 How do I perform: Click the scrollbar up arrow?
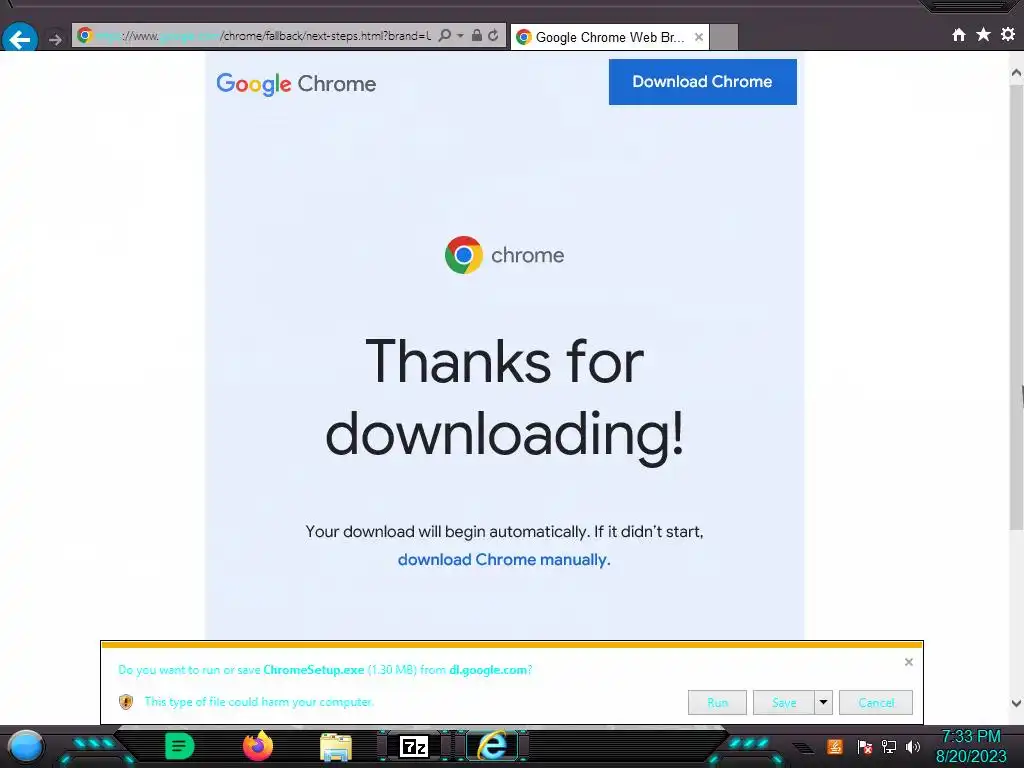[x=1016, y=73]
